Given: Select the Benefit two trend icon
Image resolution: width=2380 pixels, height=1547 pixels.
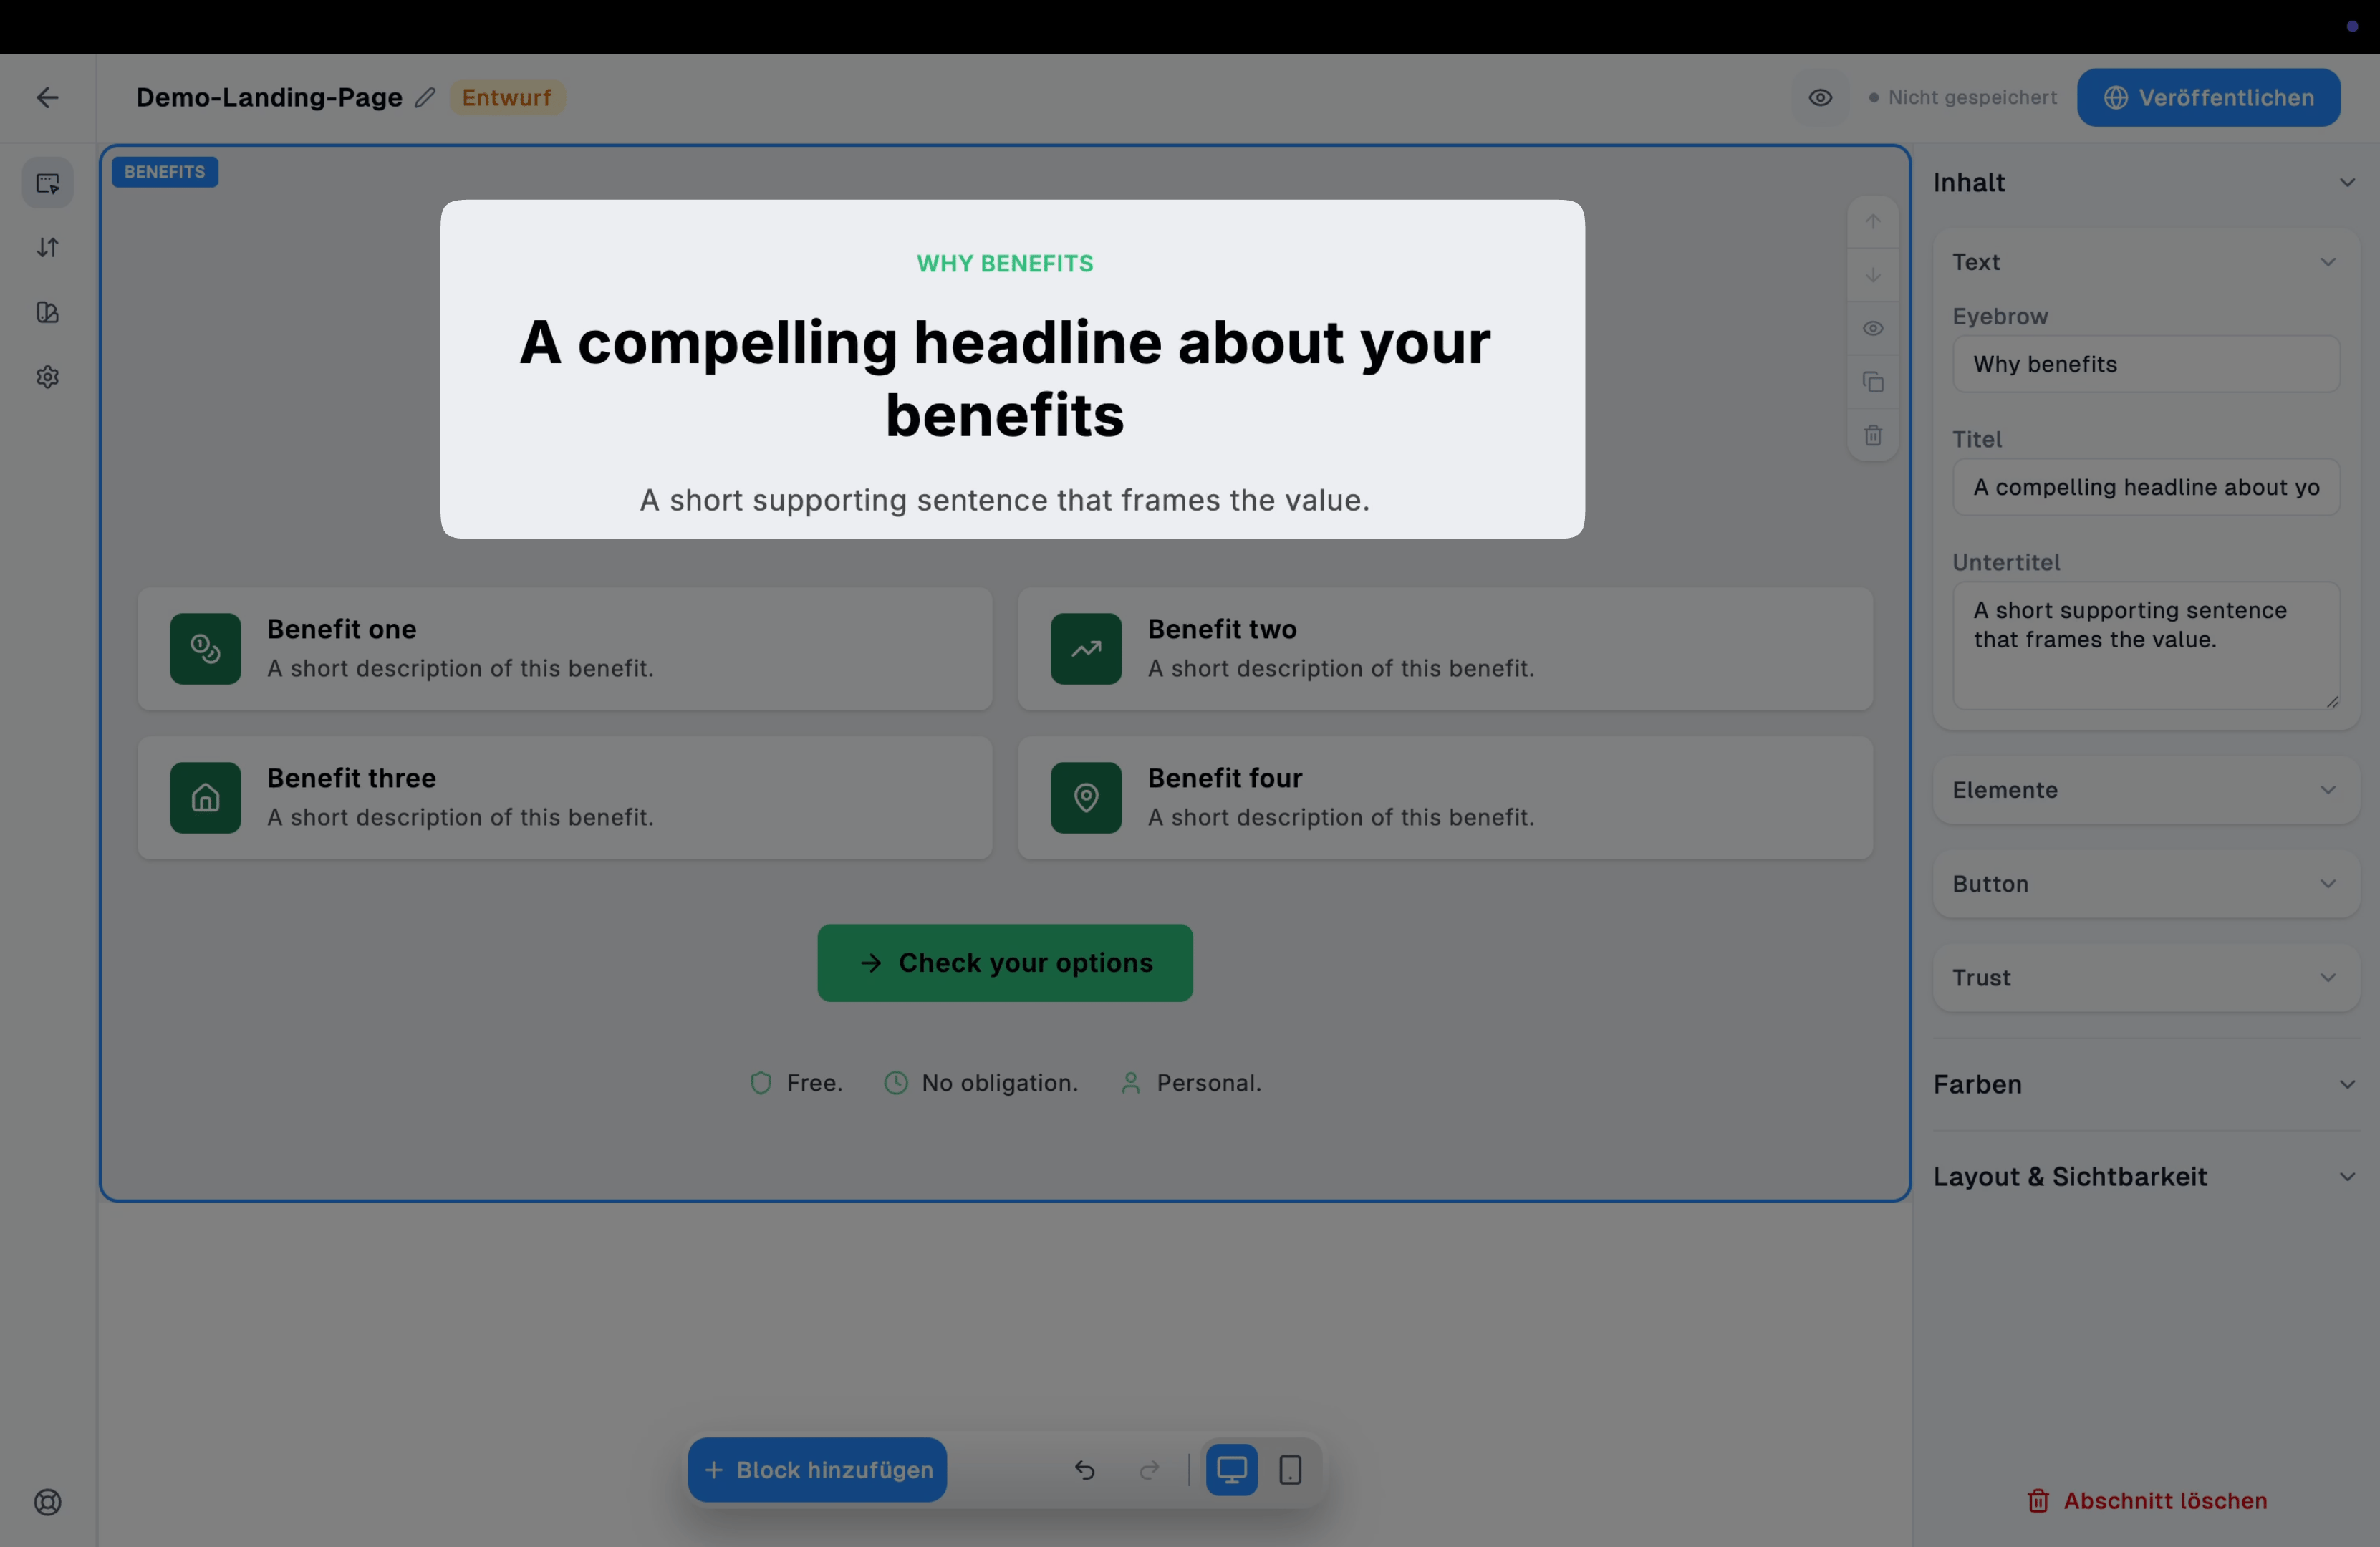Looking at the screenshot, I should [1085, 648].
